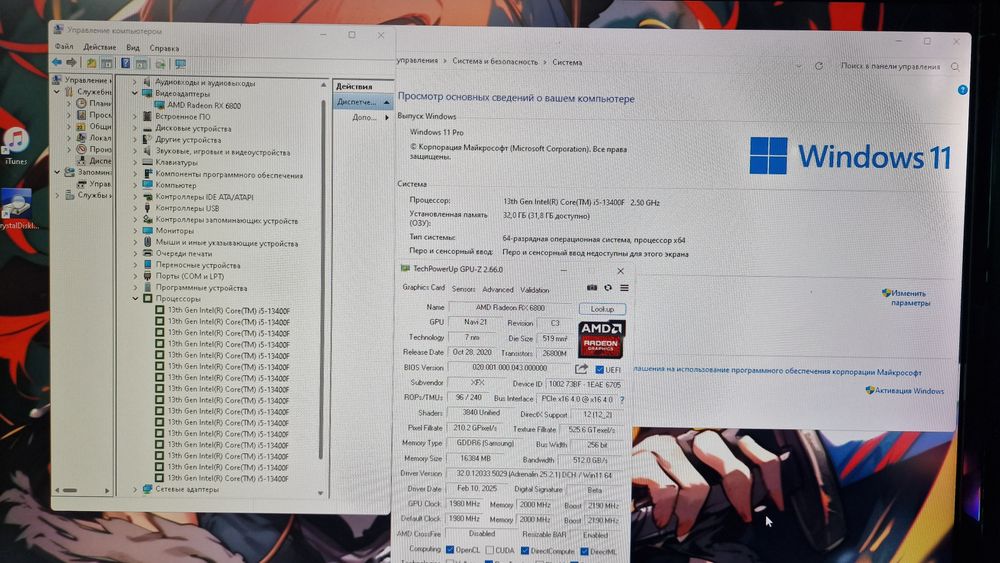Click the Up one level folder toolbar icon
The image size is (1000, 563).
coord(91,63)
